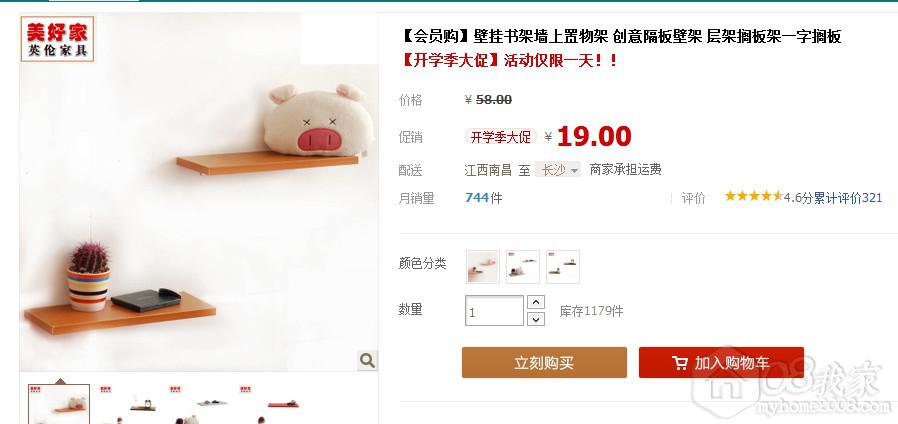This screenshot has height=424, width=898.
Task: Click the 加入购物车 add to cart button
Action: click(721, 362)
